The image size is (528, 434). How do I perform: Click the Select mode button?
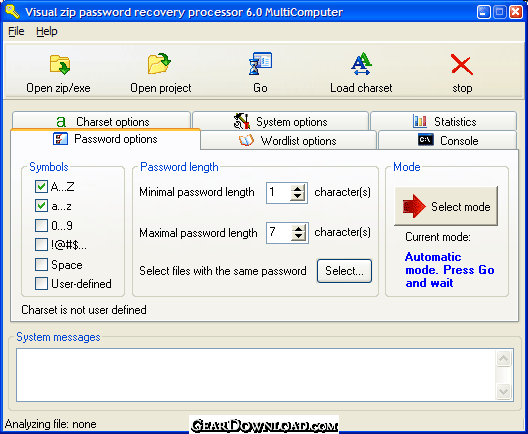click(446, 206)
